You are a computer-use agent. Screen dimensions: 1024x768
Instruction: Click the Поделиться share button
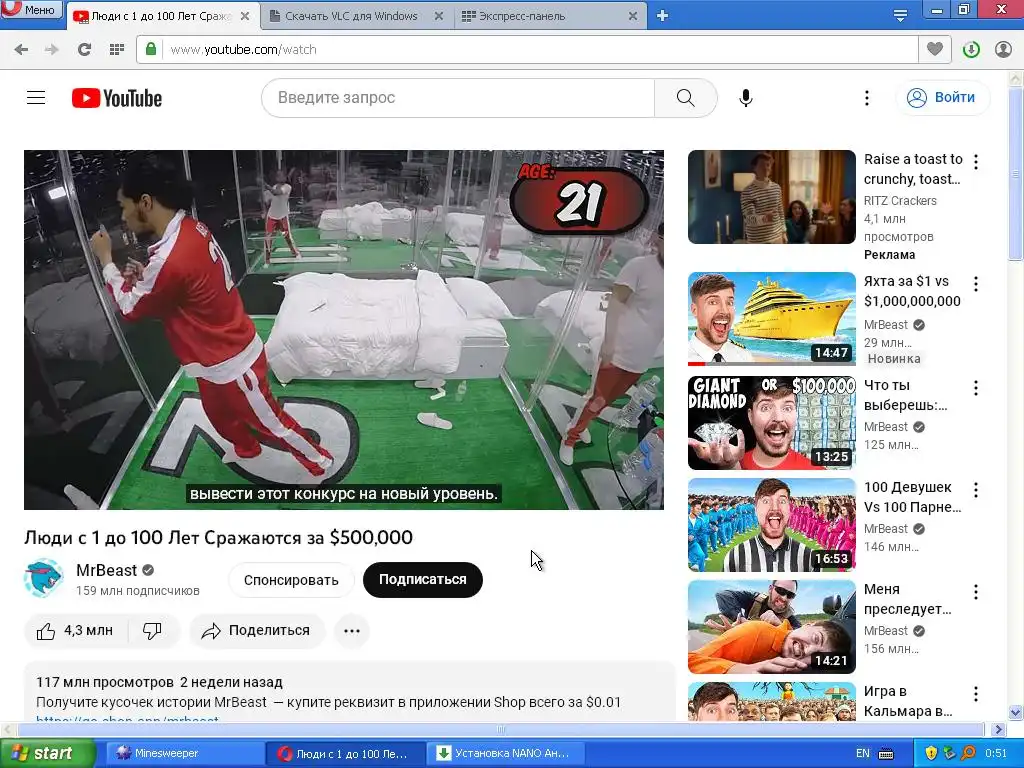(x=257, y=631)
